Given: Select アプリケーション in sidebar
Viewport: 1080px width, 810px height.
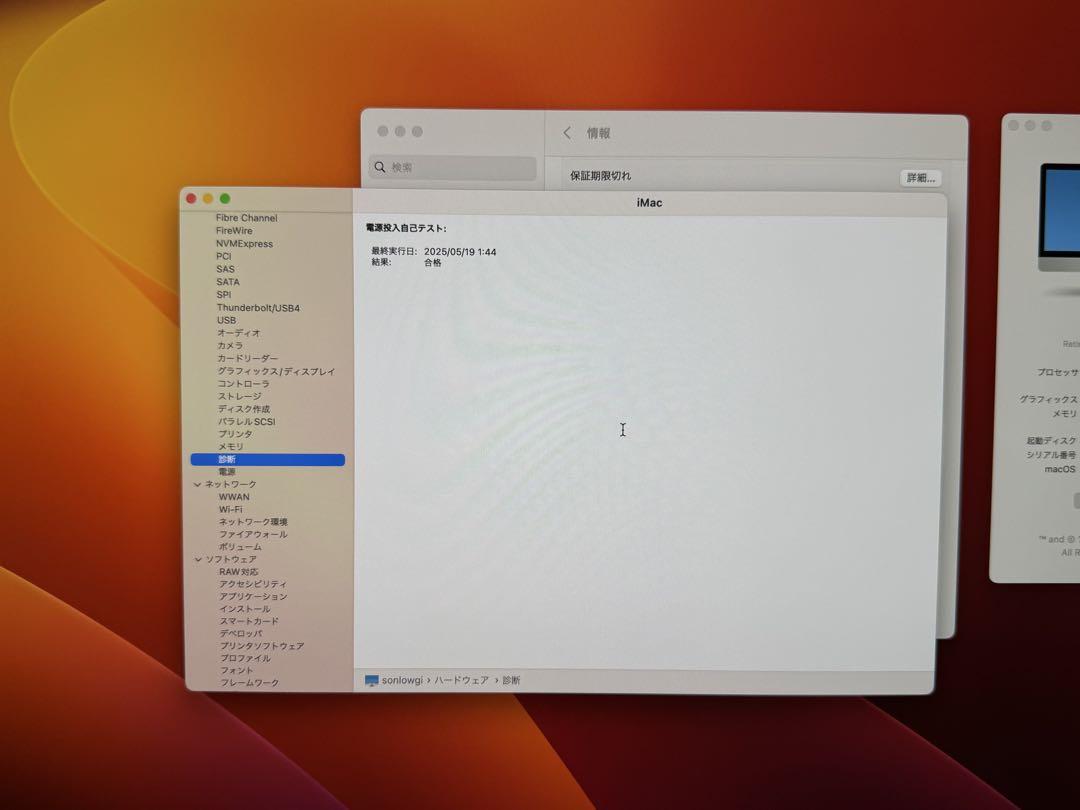Looking at the screenshot, I should tap(253, 596).
